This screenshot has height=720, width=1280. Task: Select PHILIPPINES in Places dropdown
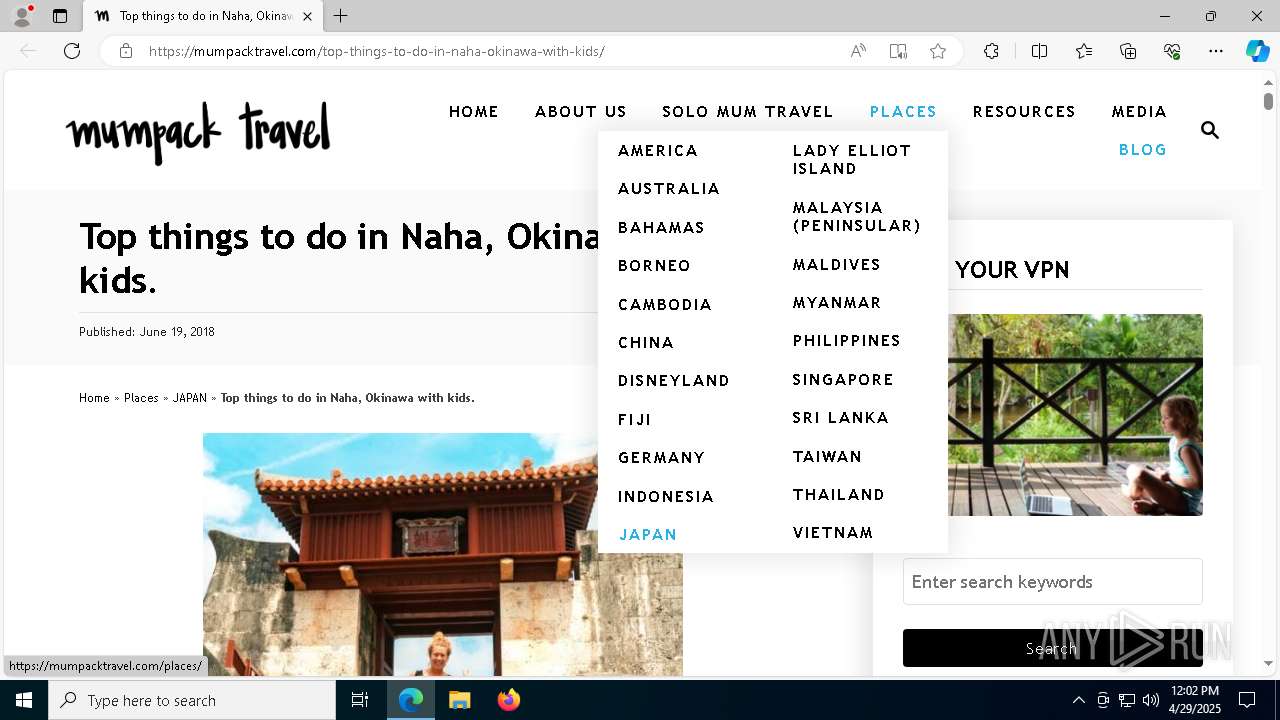[847, 341]
